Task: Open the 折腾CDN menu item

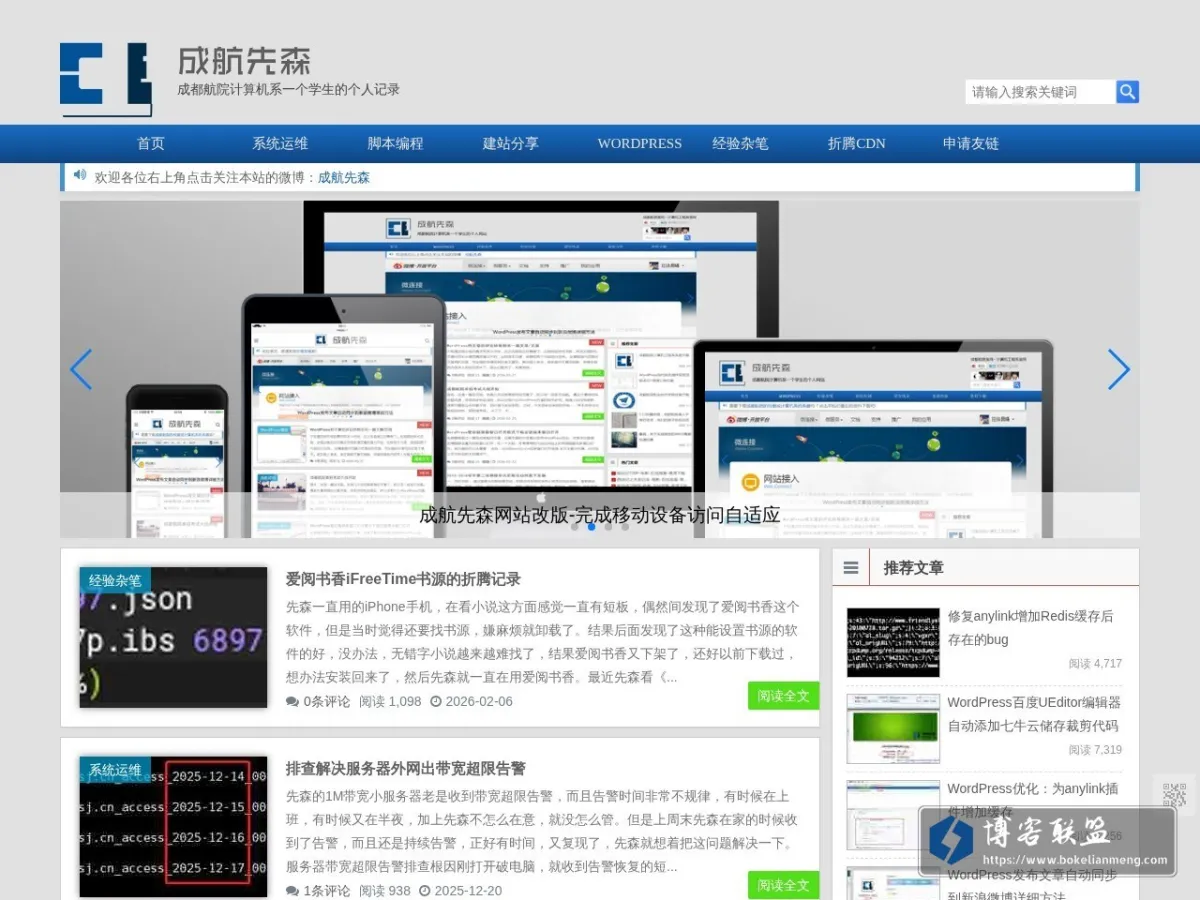Action: click(857, 143)
